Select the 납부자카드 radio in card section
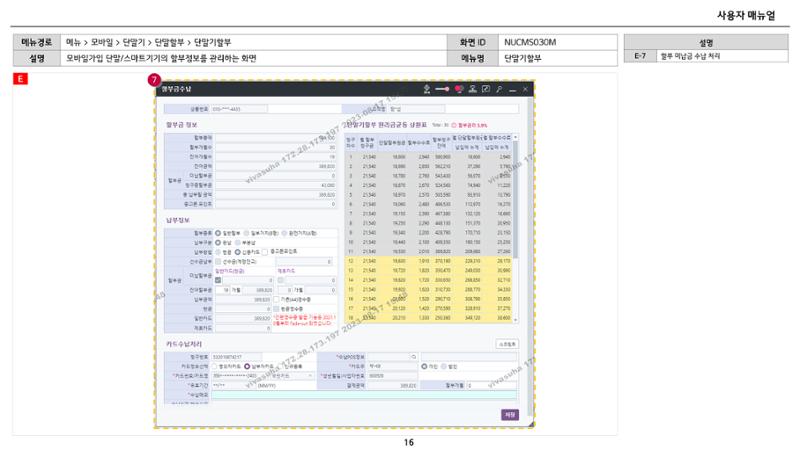Screen dimensions: 800x450 tap(247, 366)
